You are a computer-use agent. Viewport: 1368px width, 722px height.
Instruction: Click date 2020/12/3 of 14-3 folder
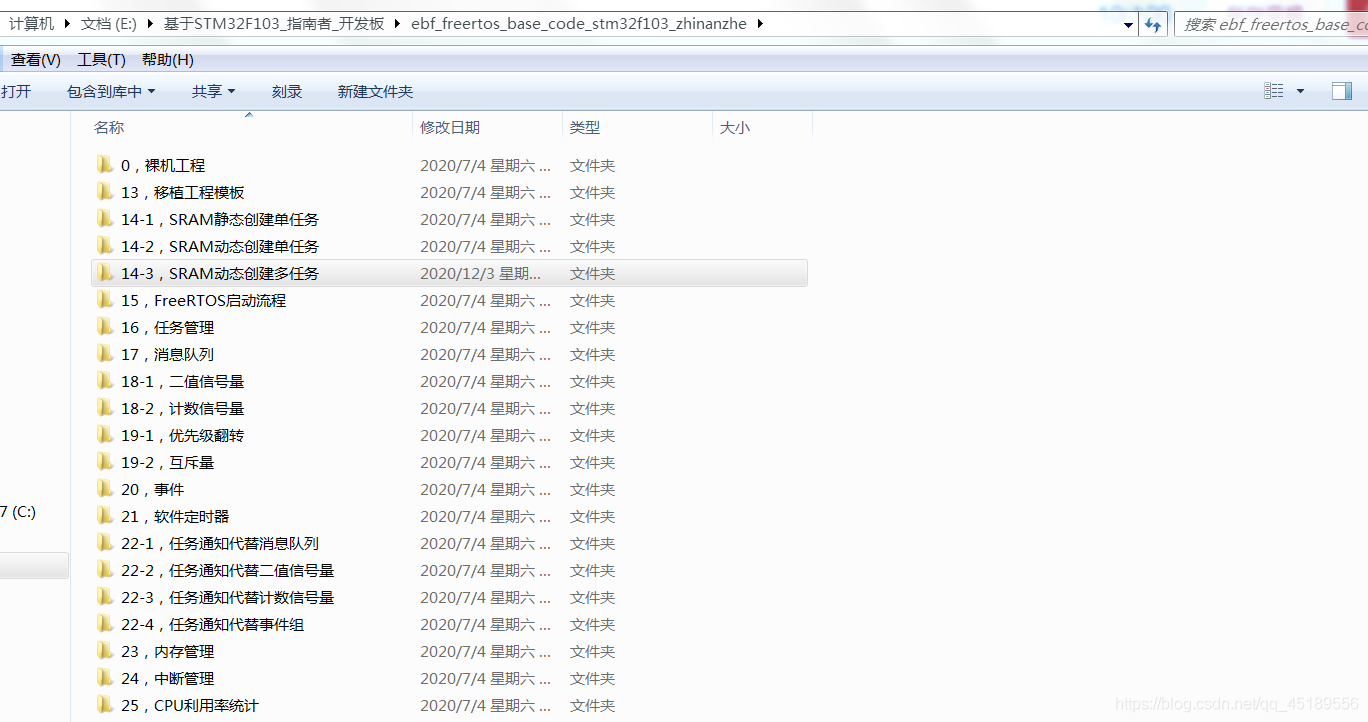click(480, 273)
